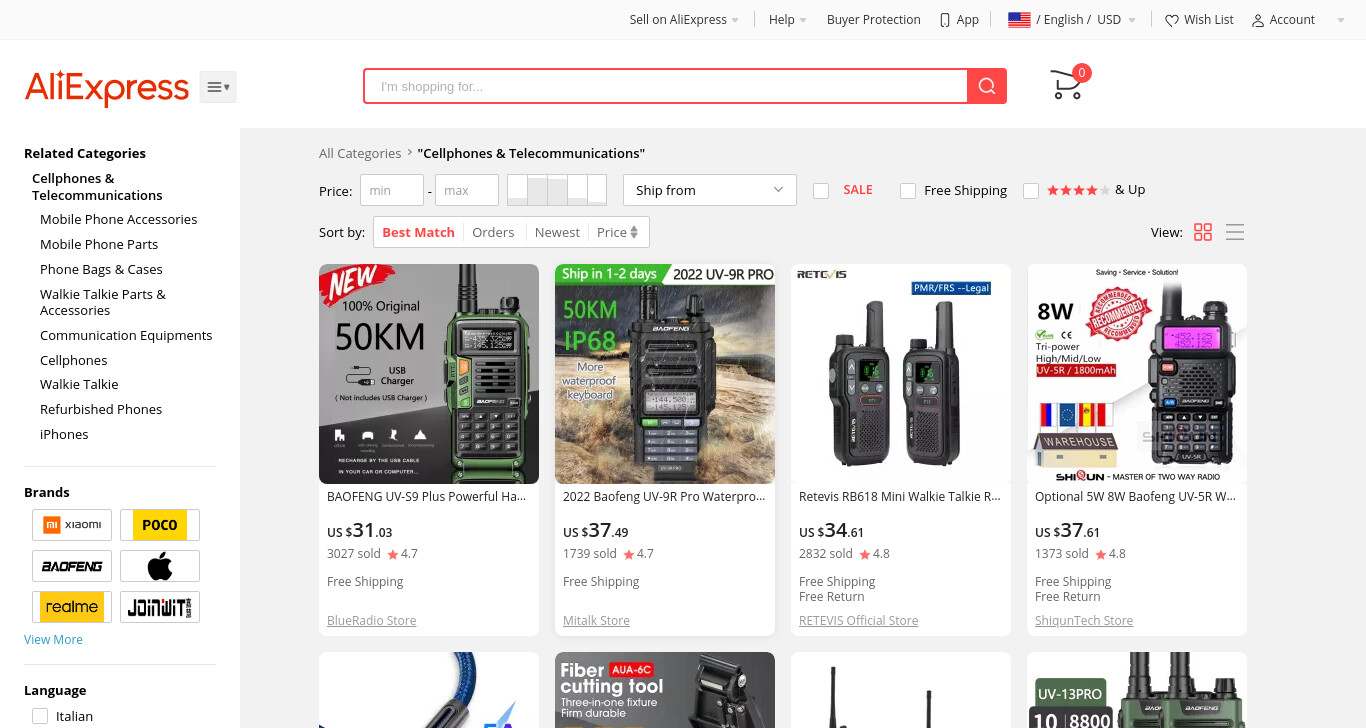Select the Joinwit brand logo
The width and height of the screenshot is (1366, 728).
tap(160, 607)
